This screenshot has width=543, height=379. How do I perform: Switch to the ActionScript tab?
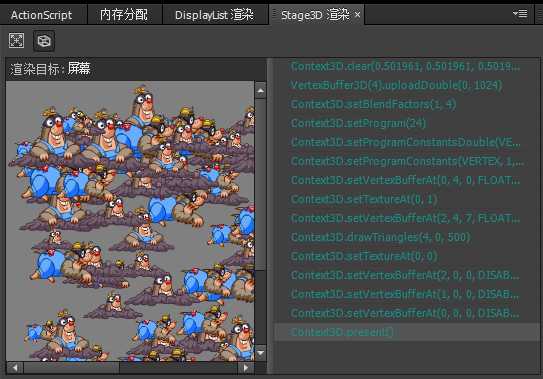point(41,15)
